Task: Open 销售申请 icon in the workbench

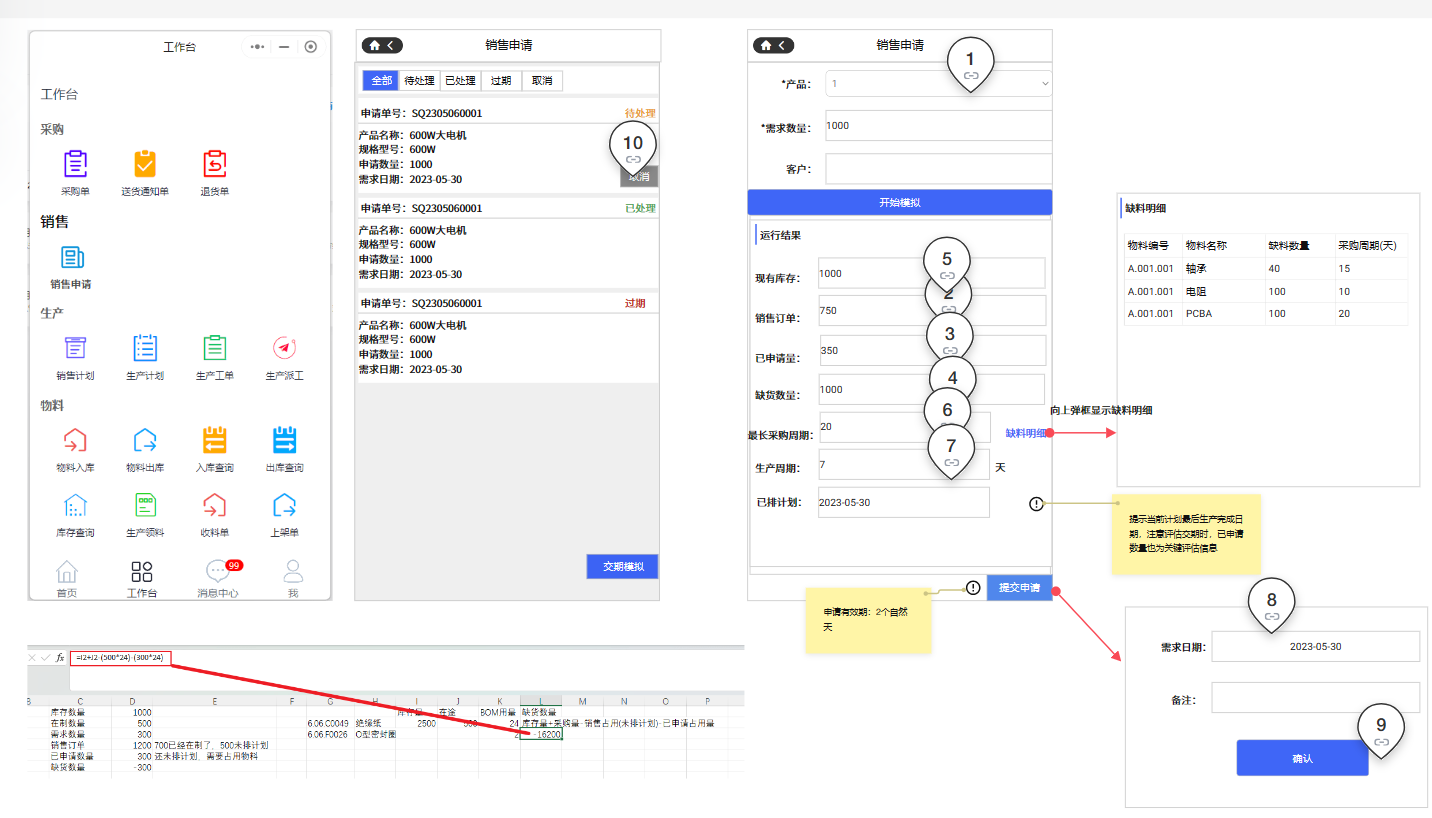Action: [73, 258]
